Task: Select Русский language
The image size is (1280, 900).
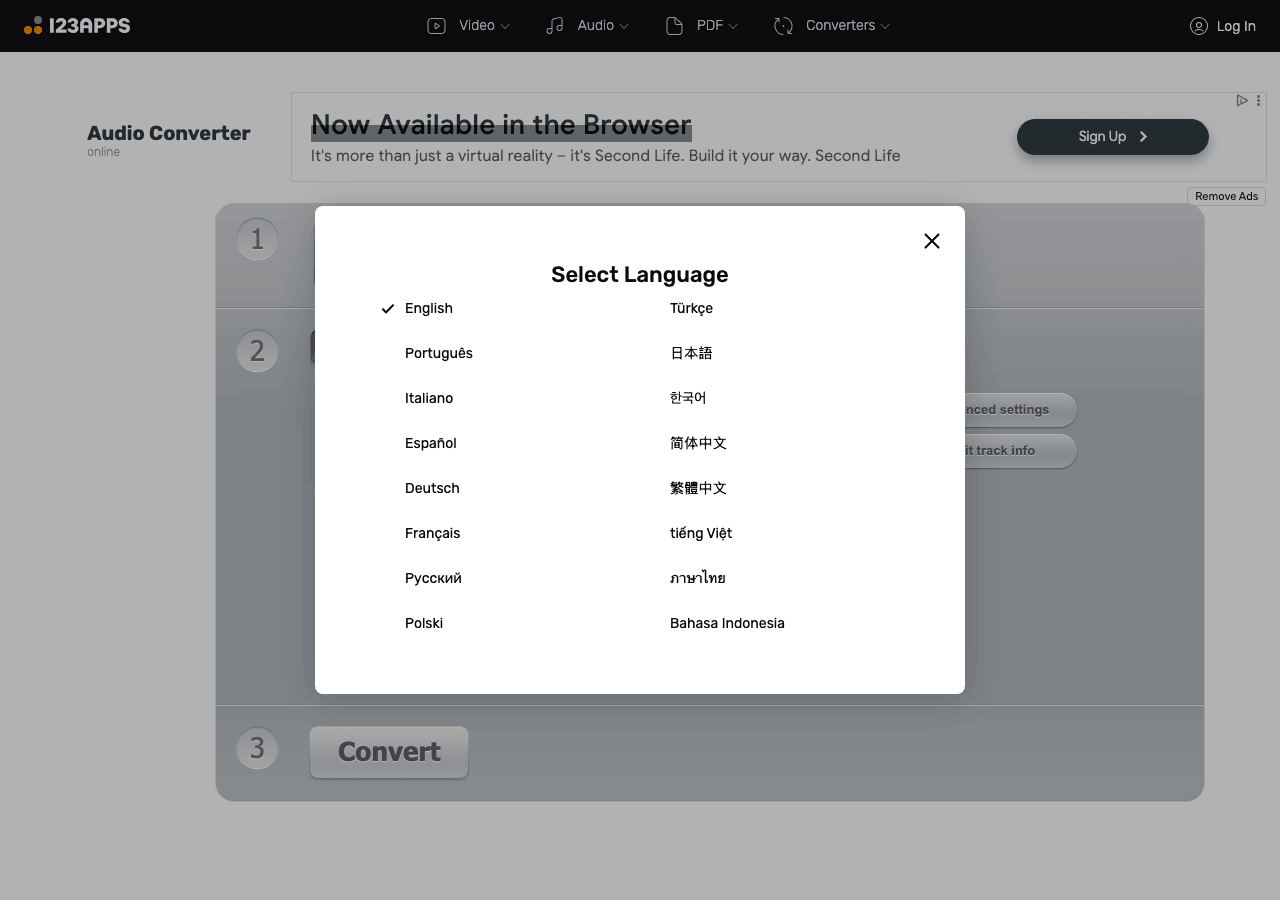Action: (x=433, y=578)
